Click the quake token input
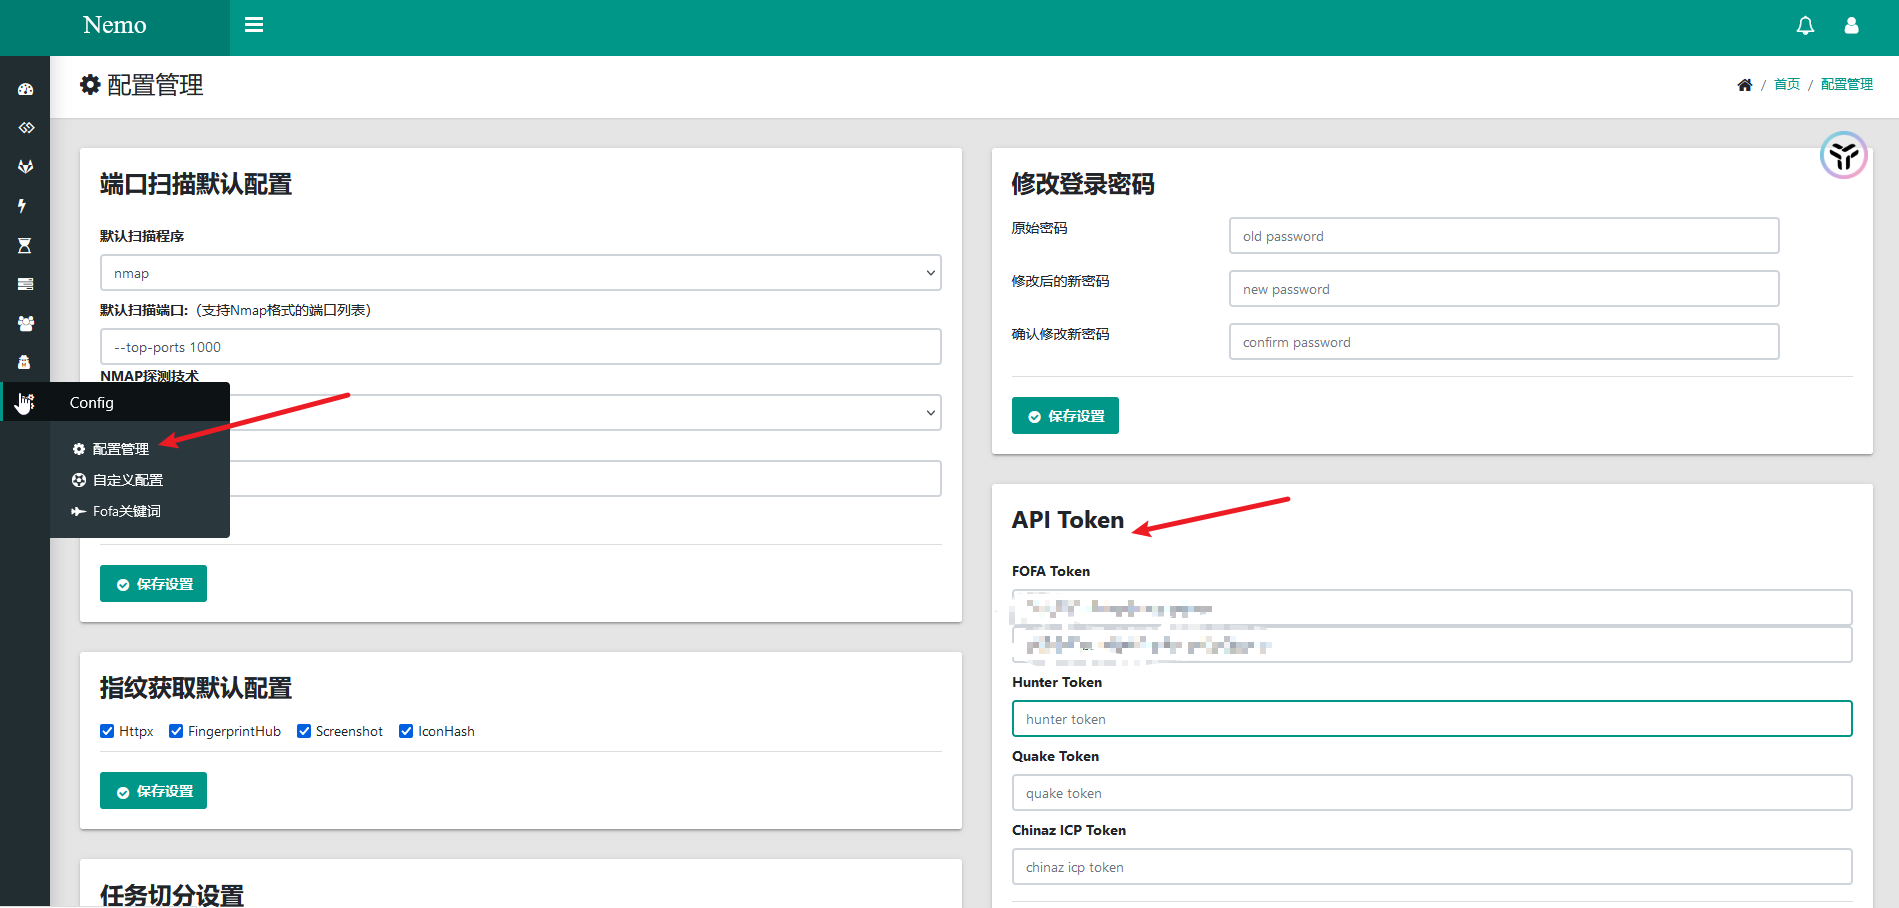1899x908 pixels. (x=1432, y=793)
